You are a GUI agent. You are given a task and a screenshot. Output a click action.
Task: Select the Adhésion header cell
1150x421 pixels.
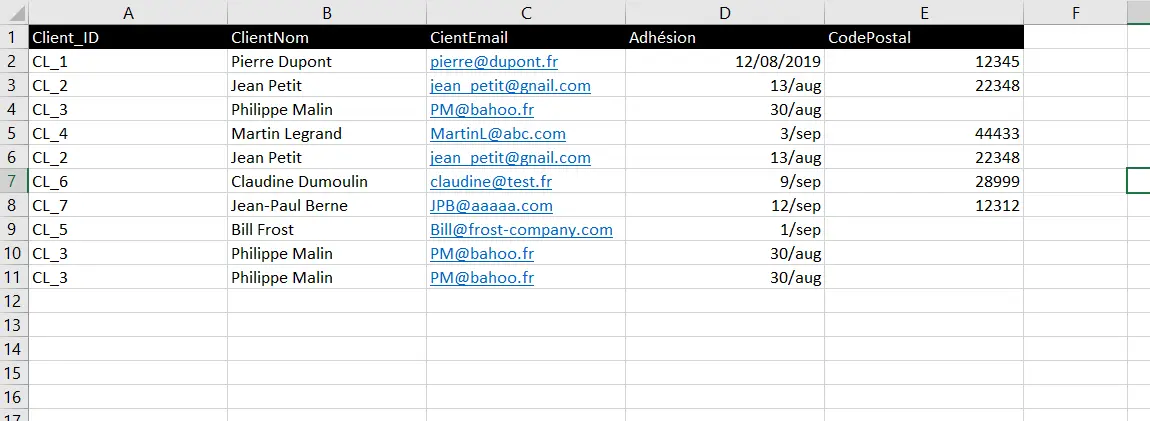click(725, 38)
